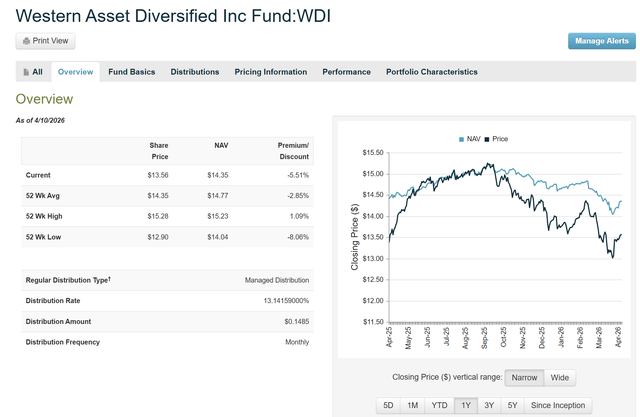Screen dimensions: 640x417
Task: Click the Managed Distribution value
Action: click(x=277, y=280)
